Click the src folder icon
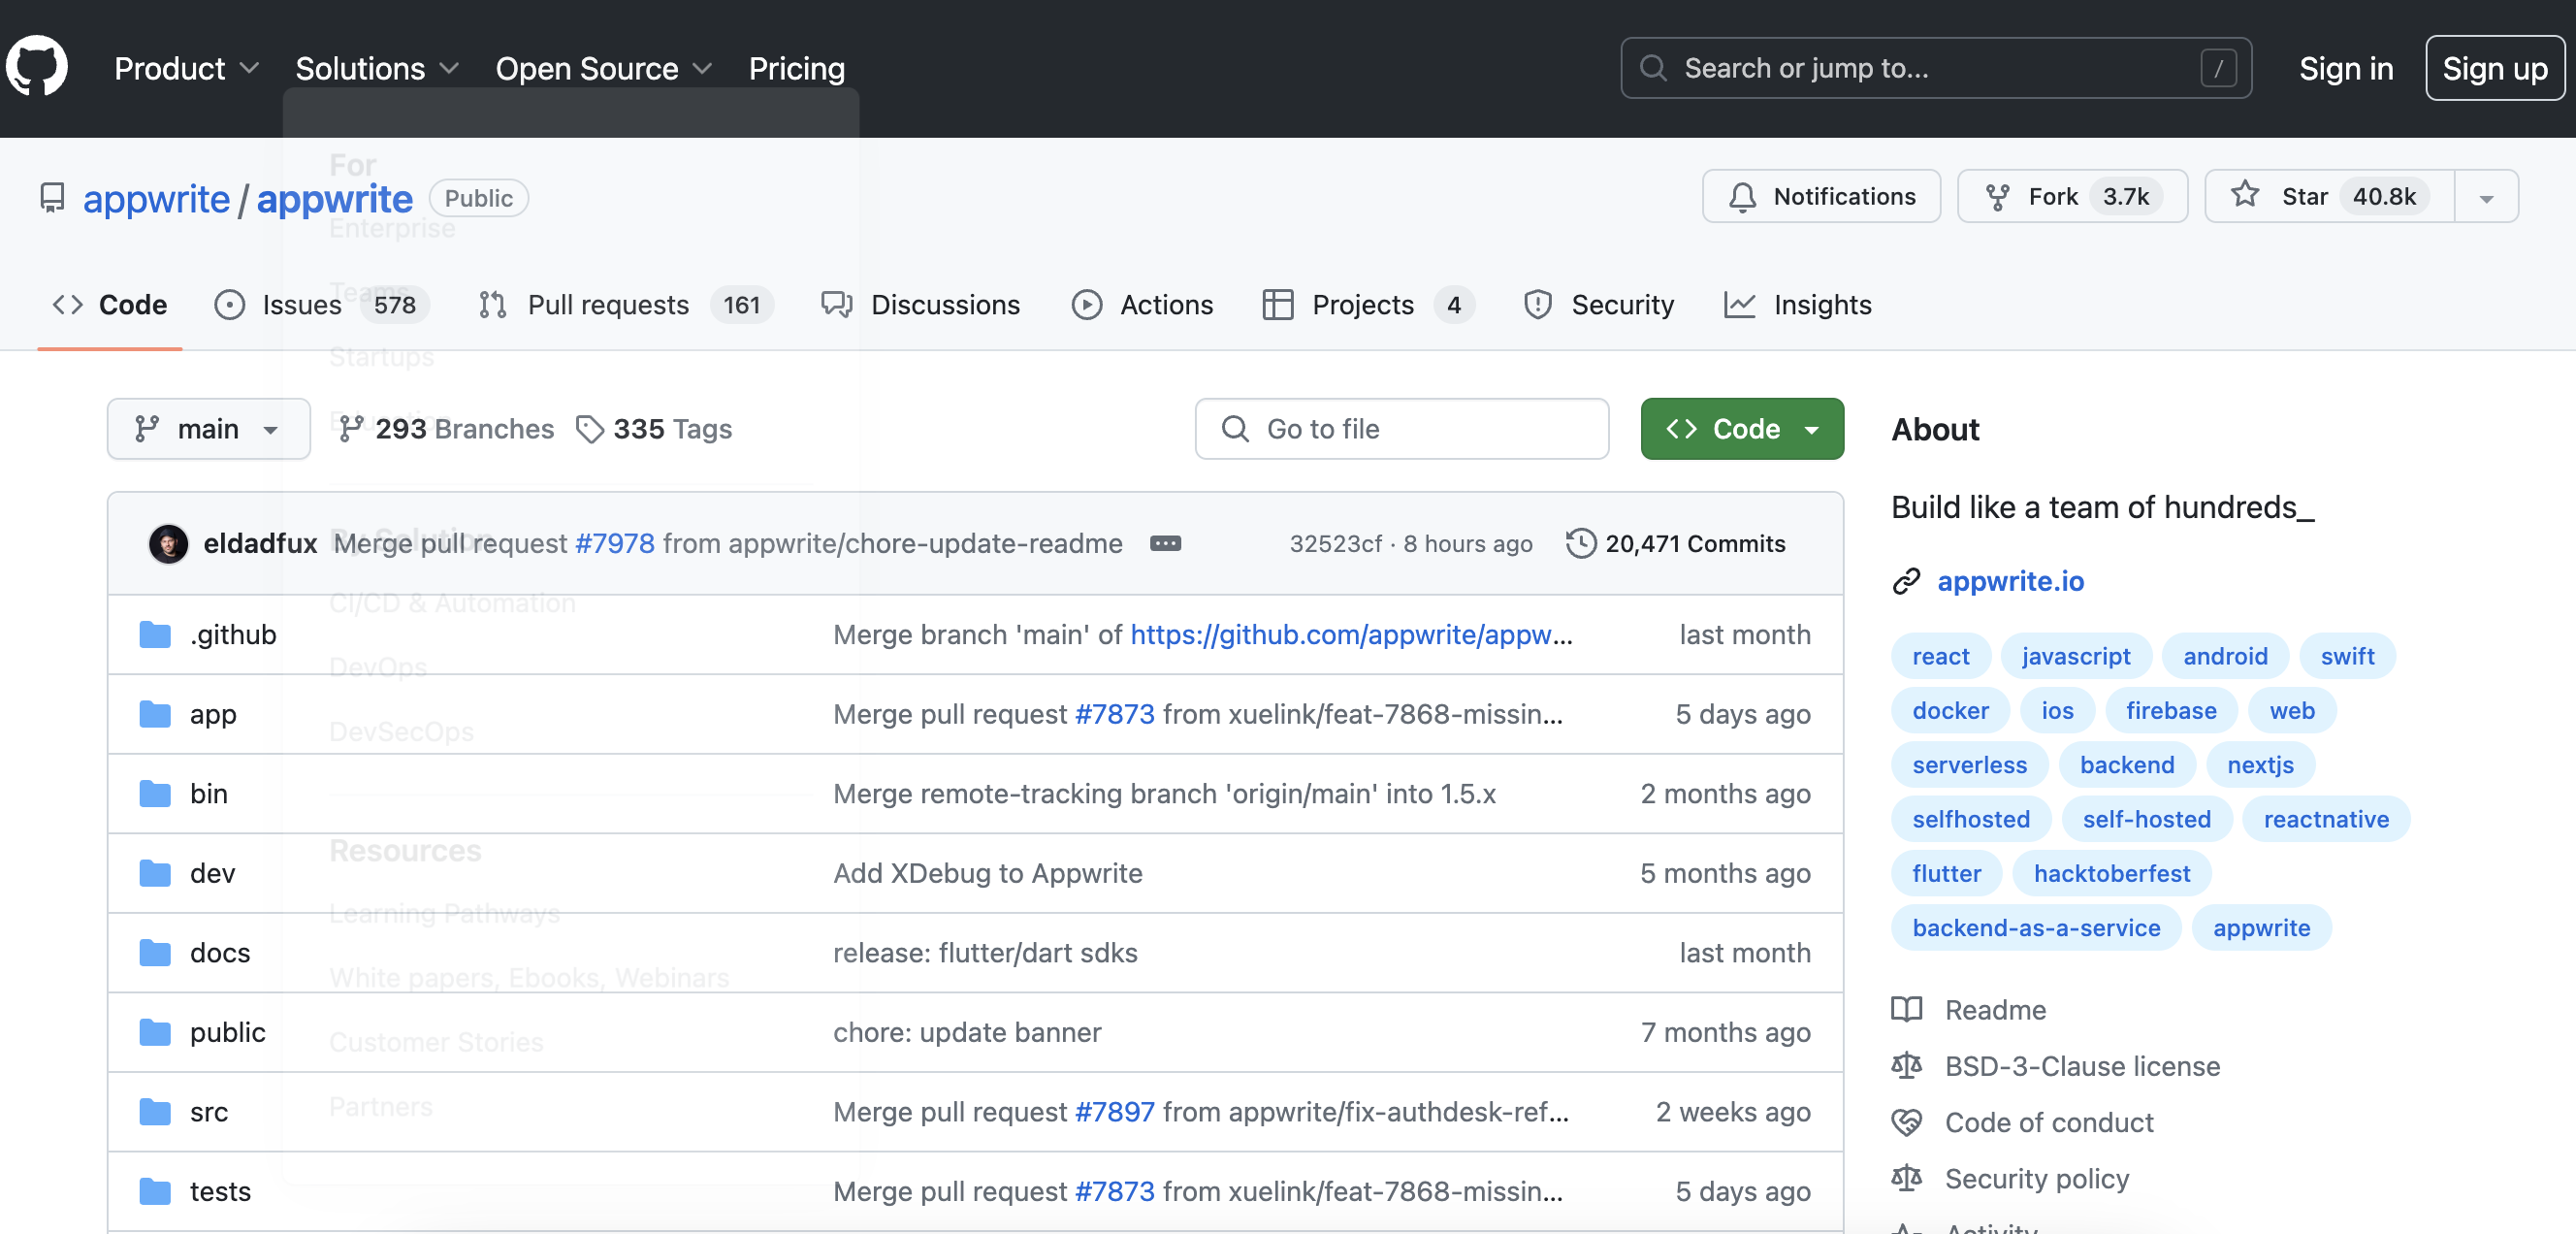The height and width of the screenshot is (1234, 2576). pyautogui.click(x=154, y=1111)
